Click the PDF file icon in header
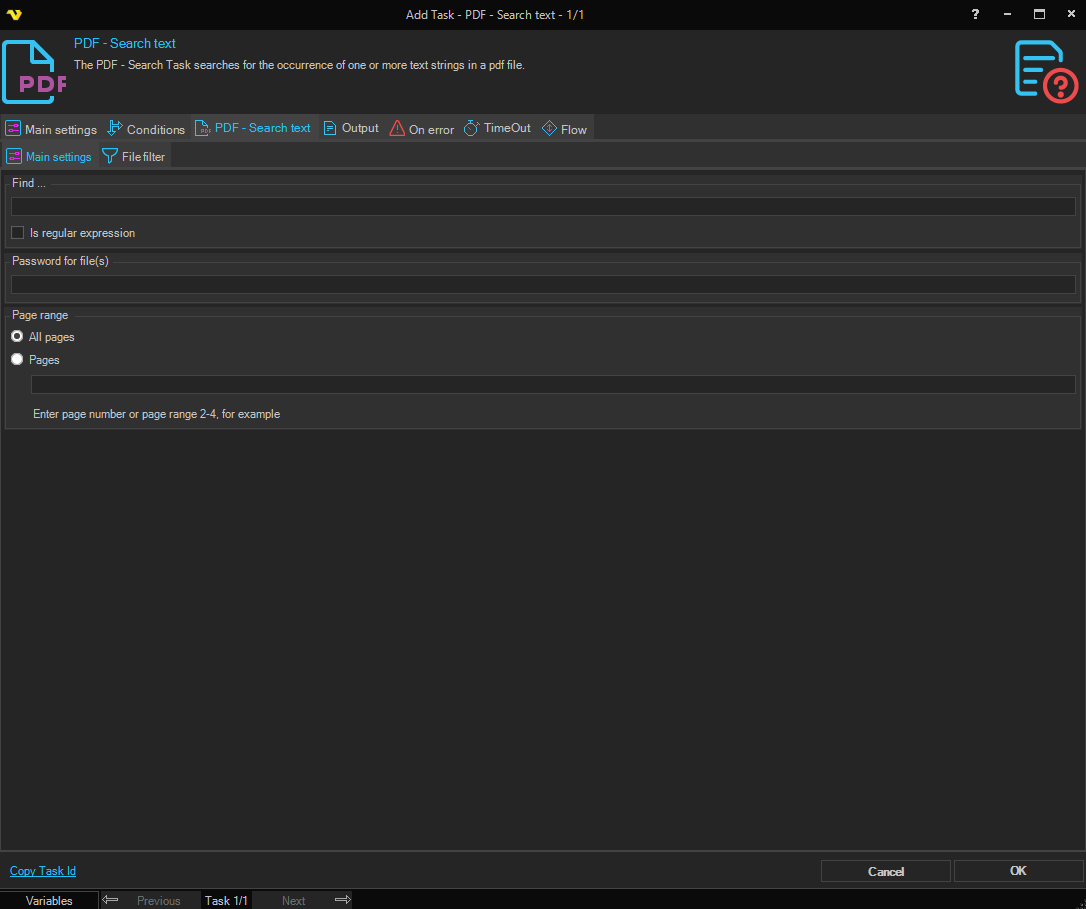Viewport: 1086px width, 909px height. point(34,72)
